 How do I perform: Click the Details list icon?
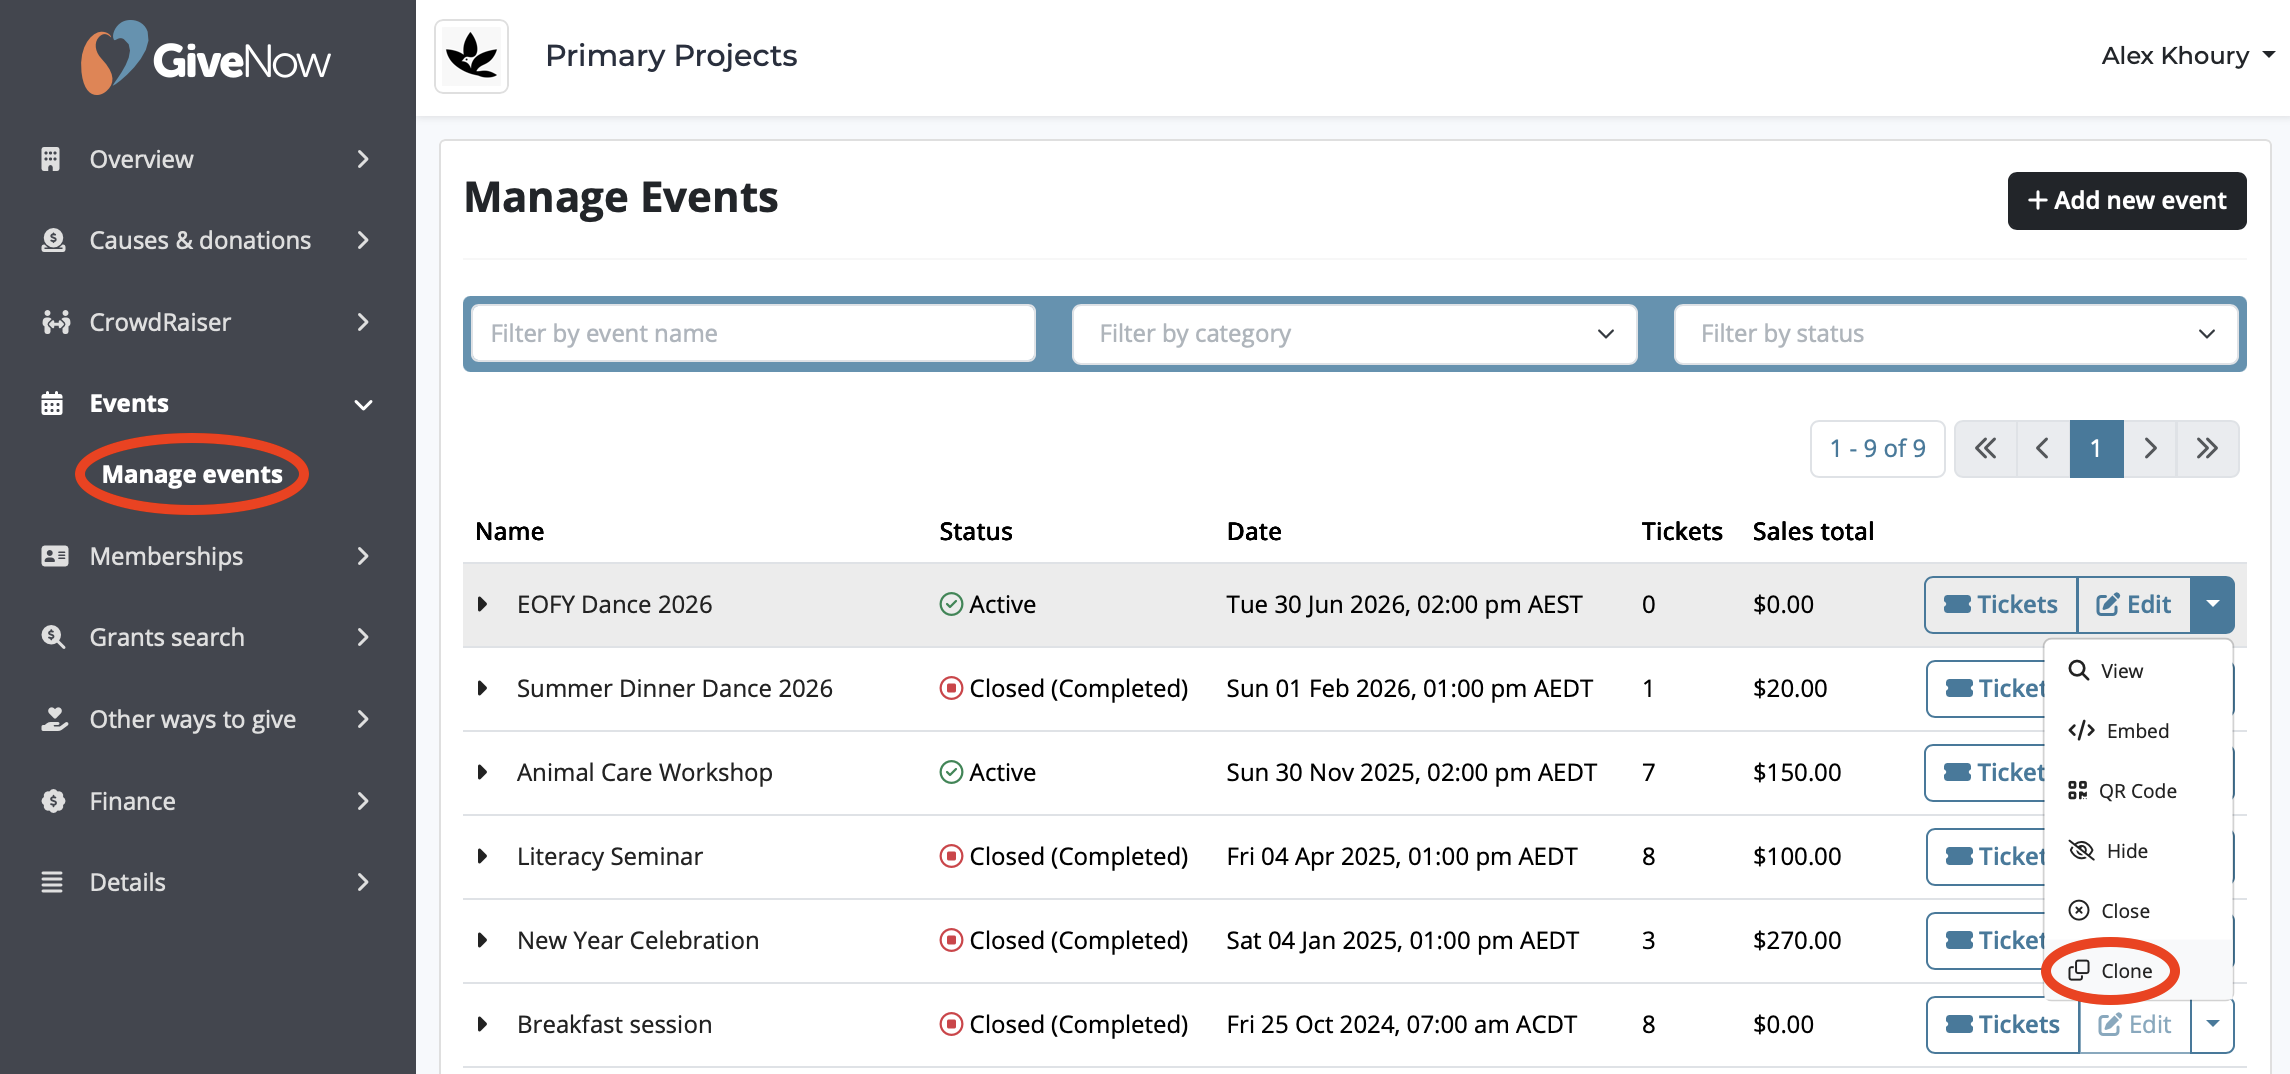click(52, 882)
